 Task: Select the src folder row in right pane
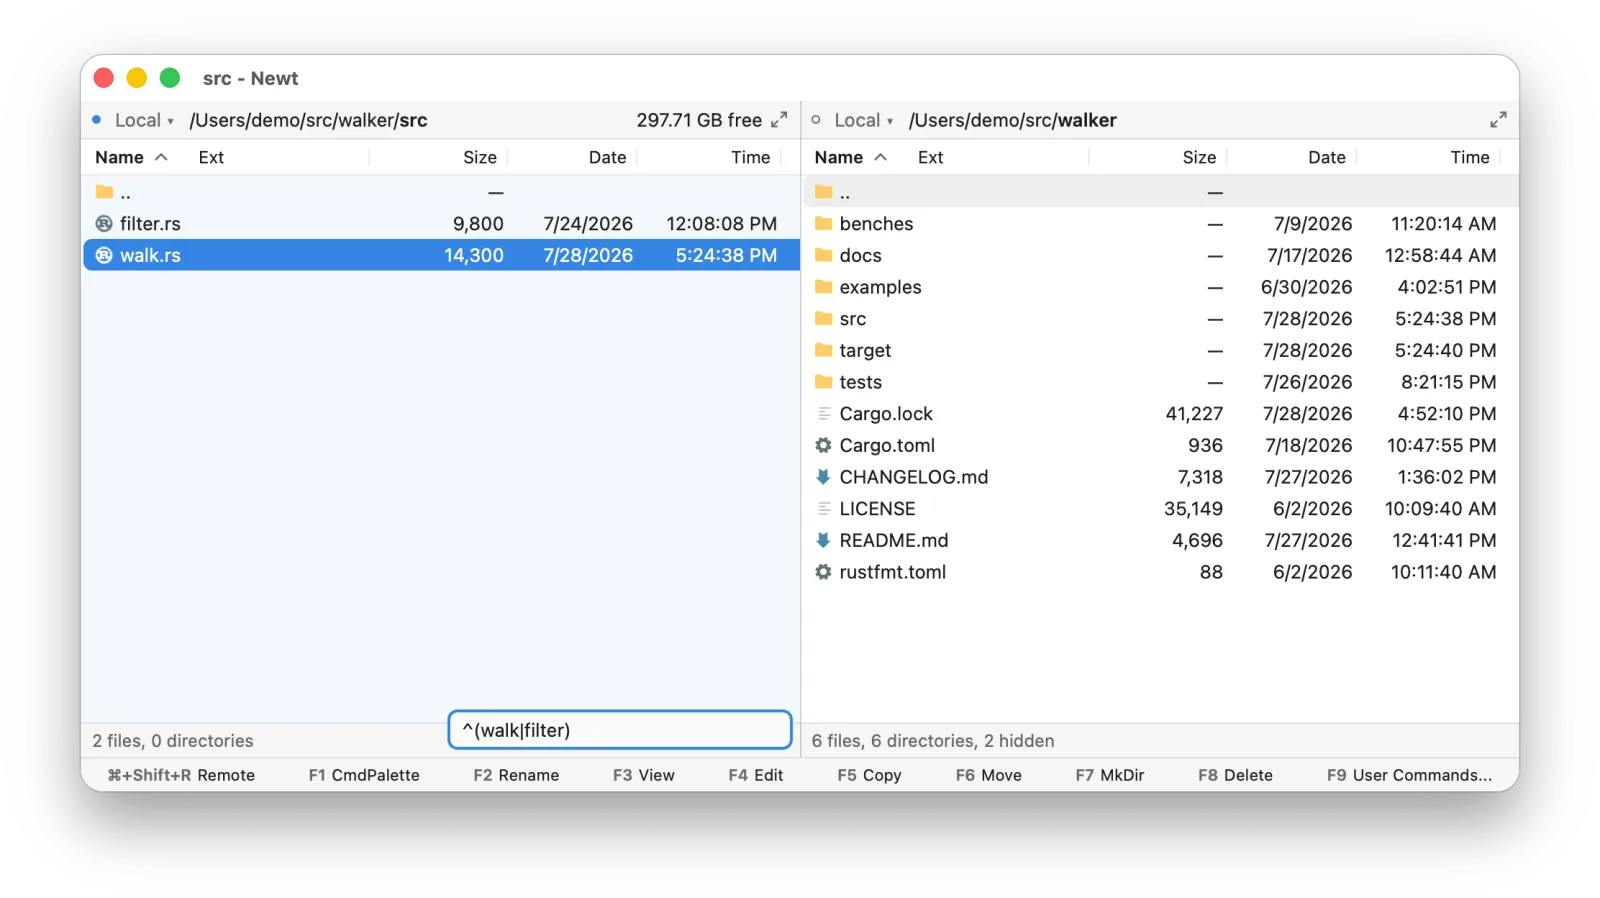[x=1160, y=319]
